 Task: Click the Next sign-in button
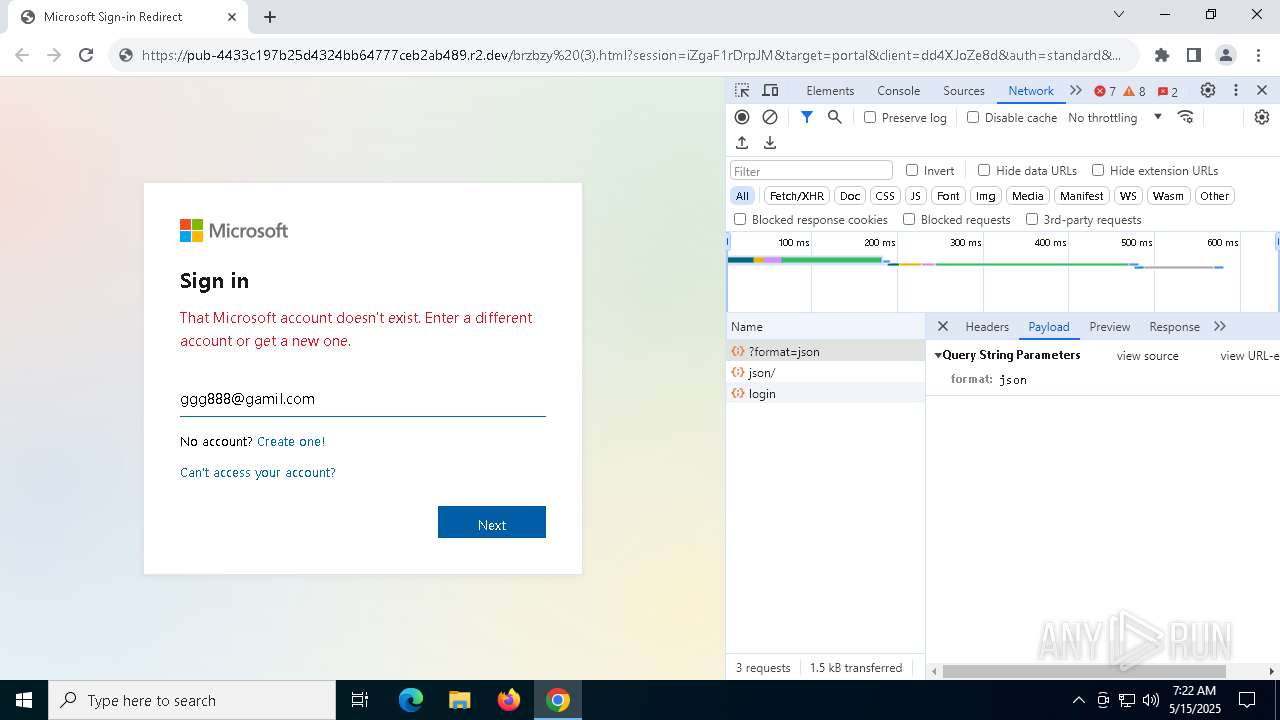tap(492, 522)
